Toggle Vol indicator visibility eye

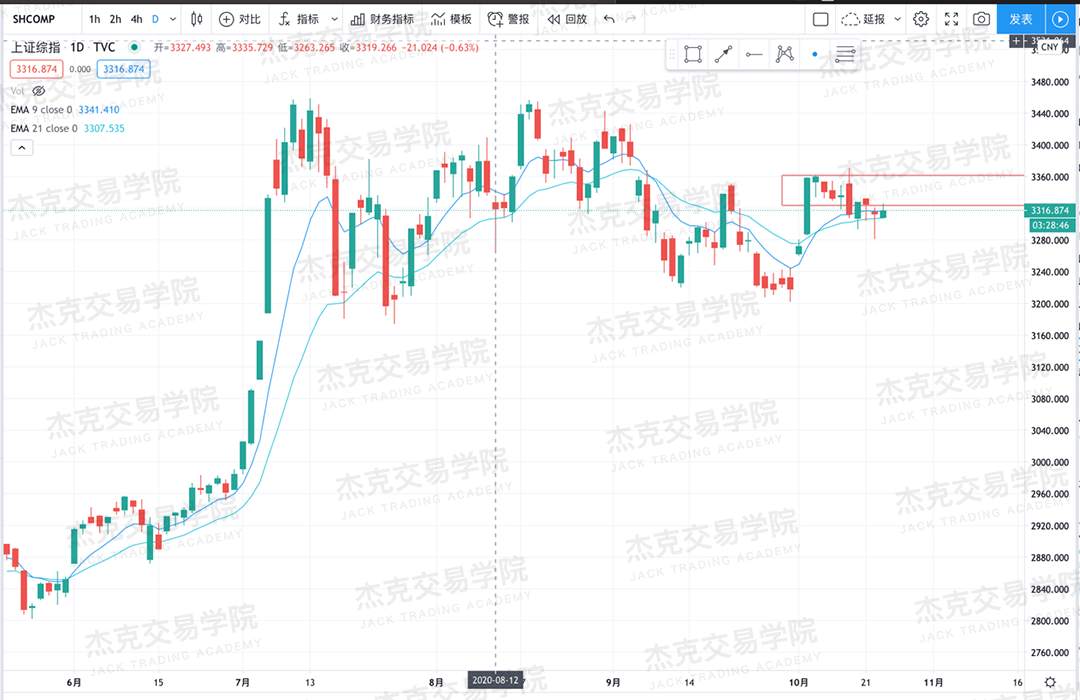coord(39,91)
